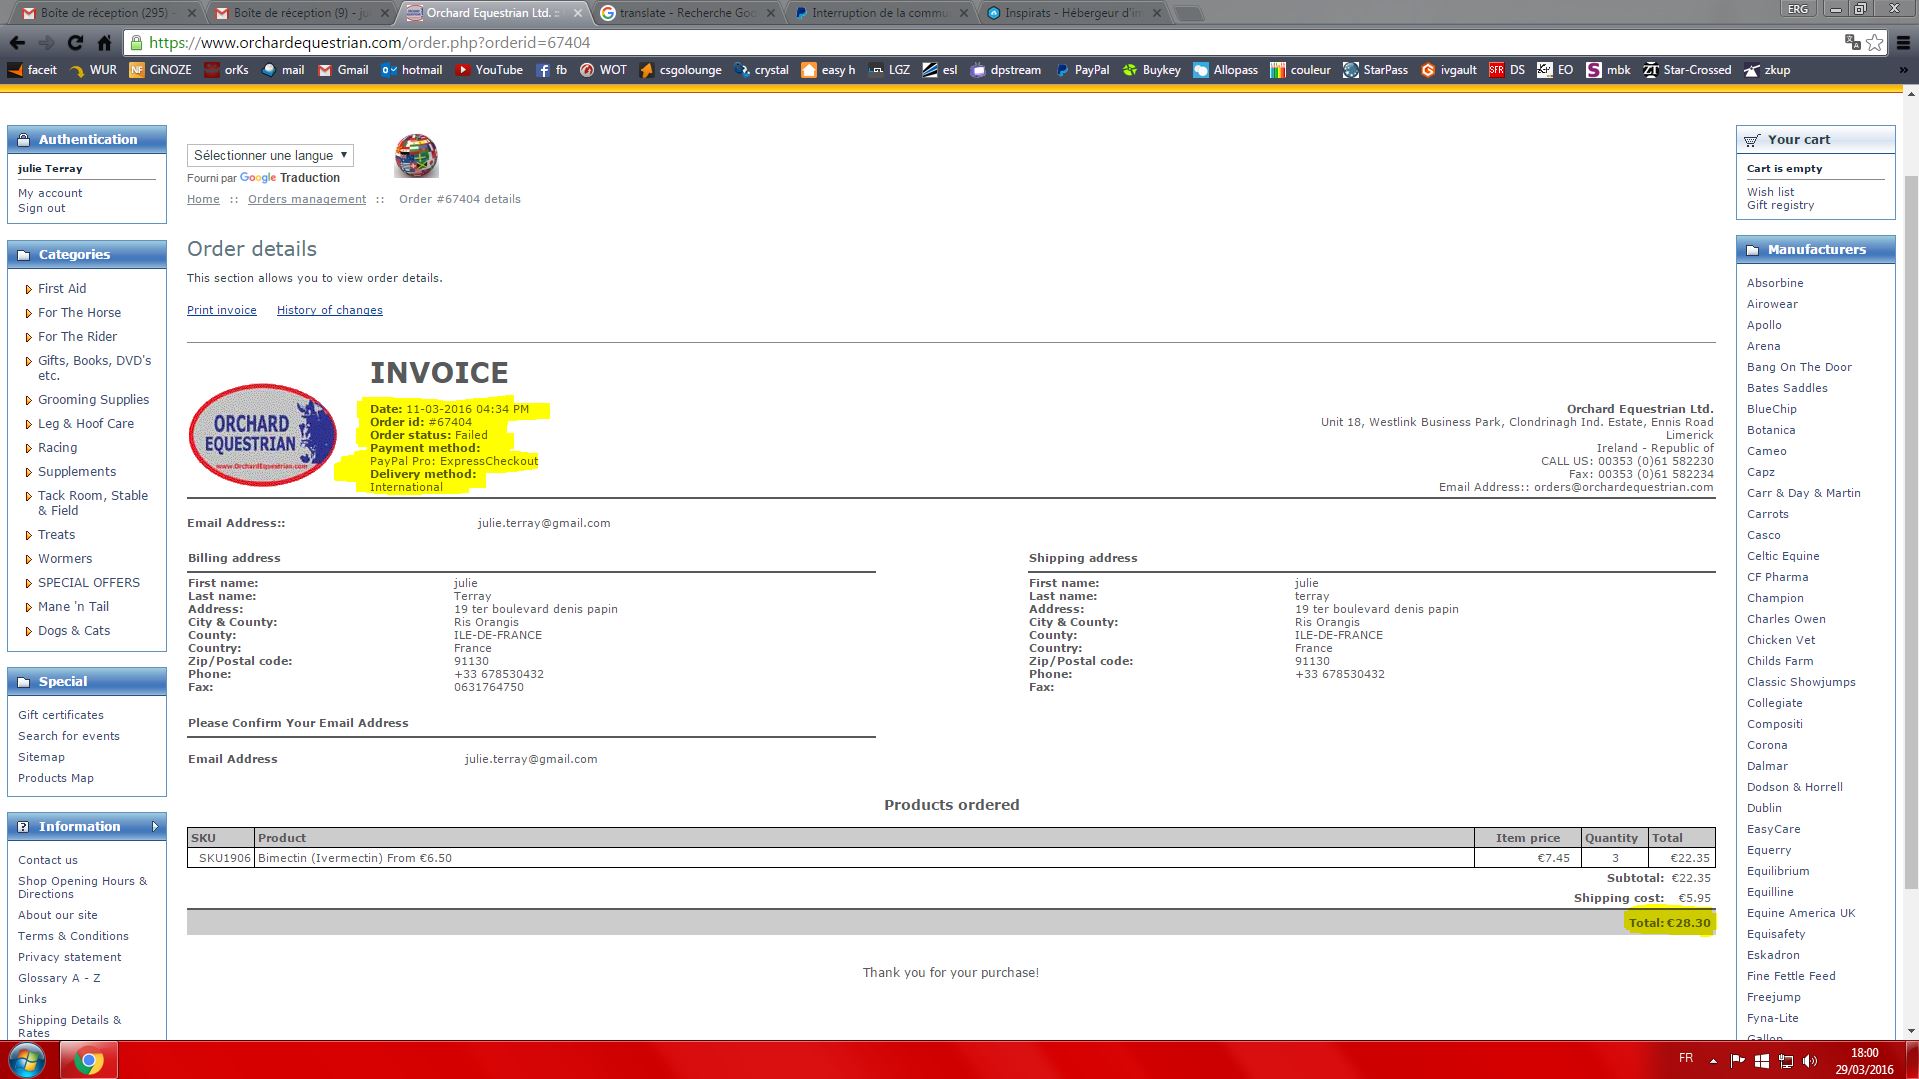This screenshot has height=1079, width=1919.
Task: Open the Absorbine manufacturer link
Action: coord(1775,283)
